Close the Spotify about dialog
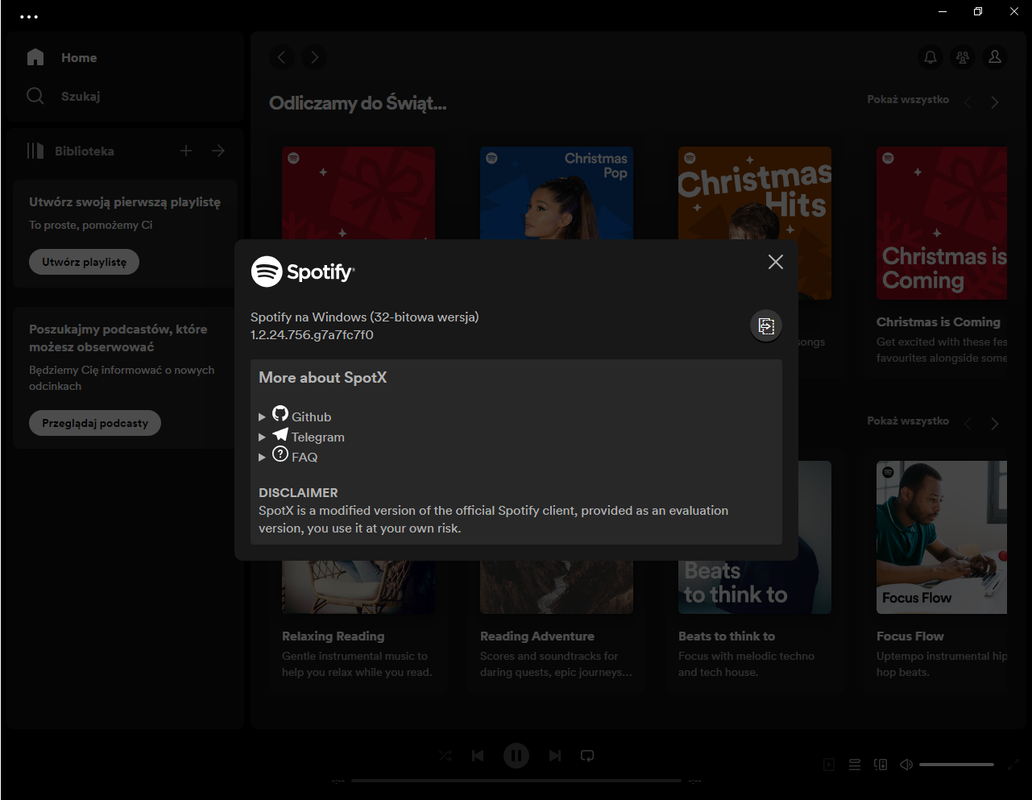Screen dimensions: 1032x800 coord(775,262)
